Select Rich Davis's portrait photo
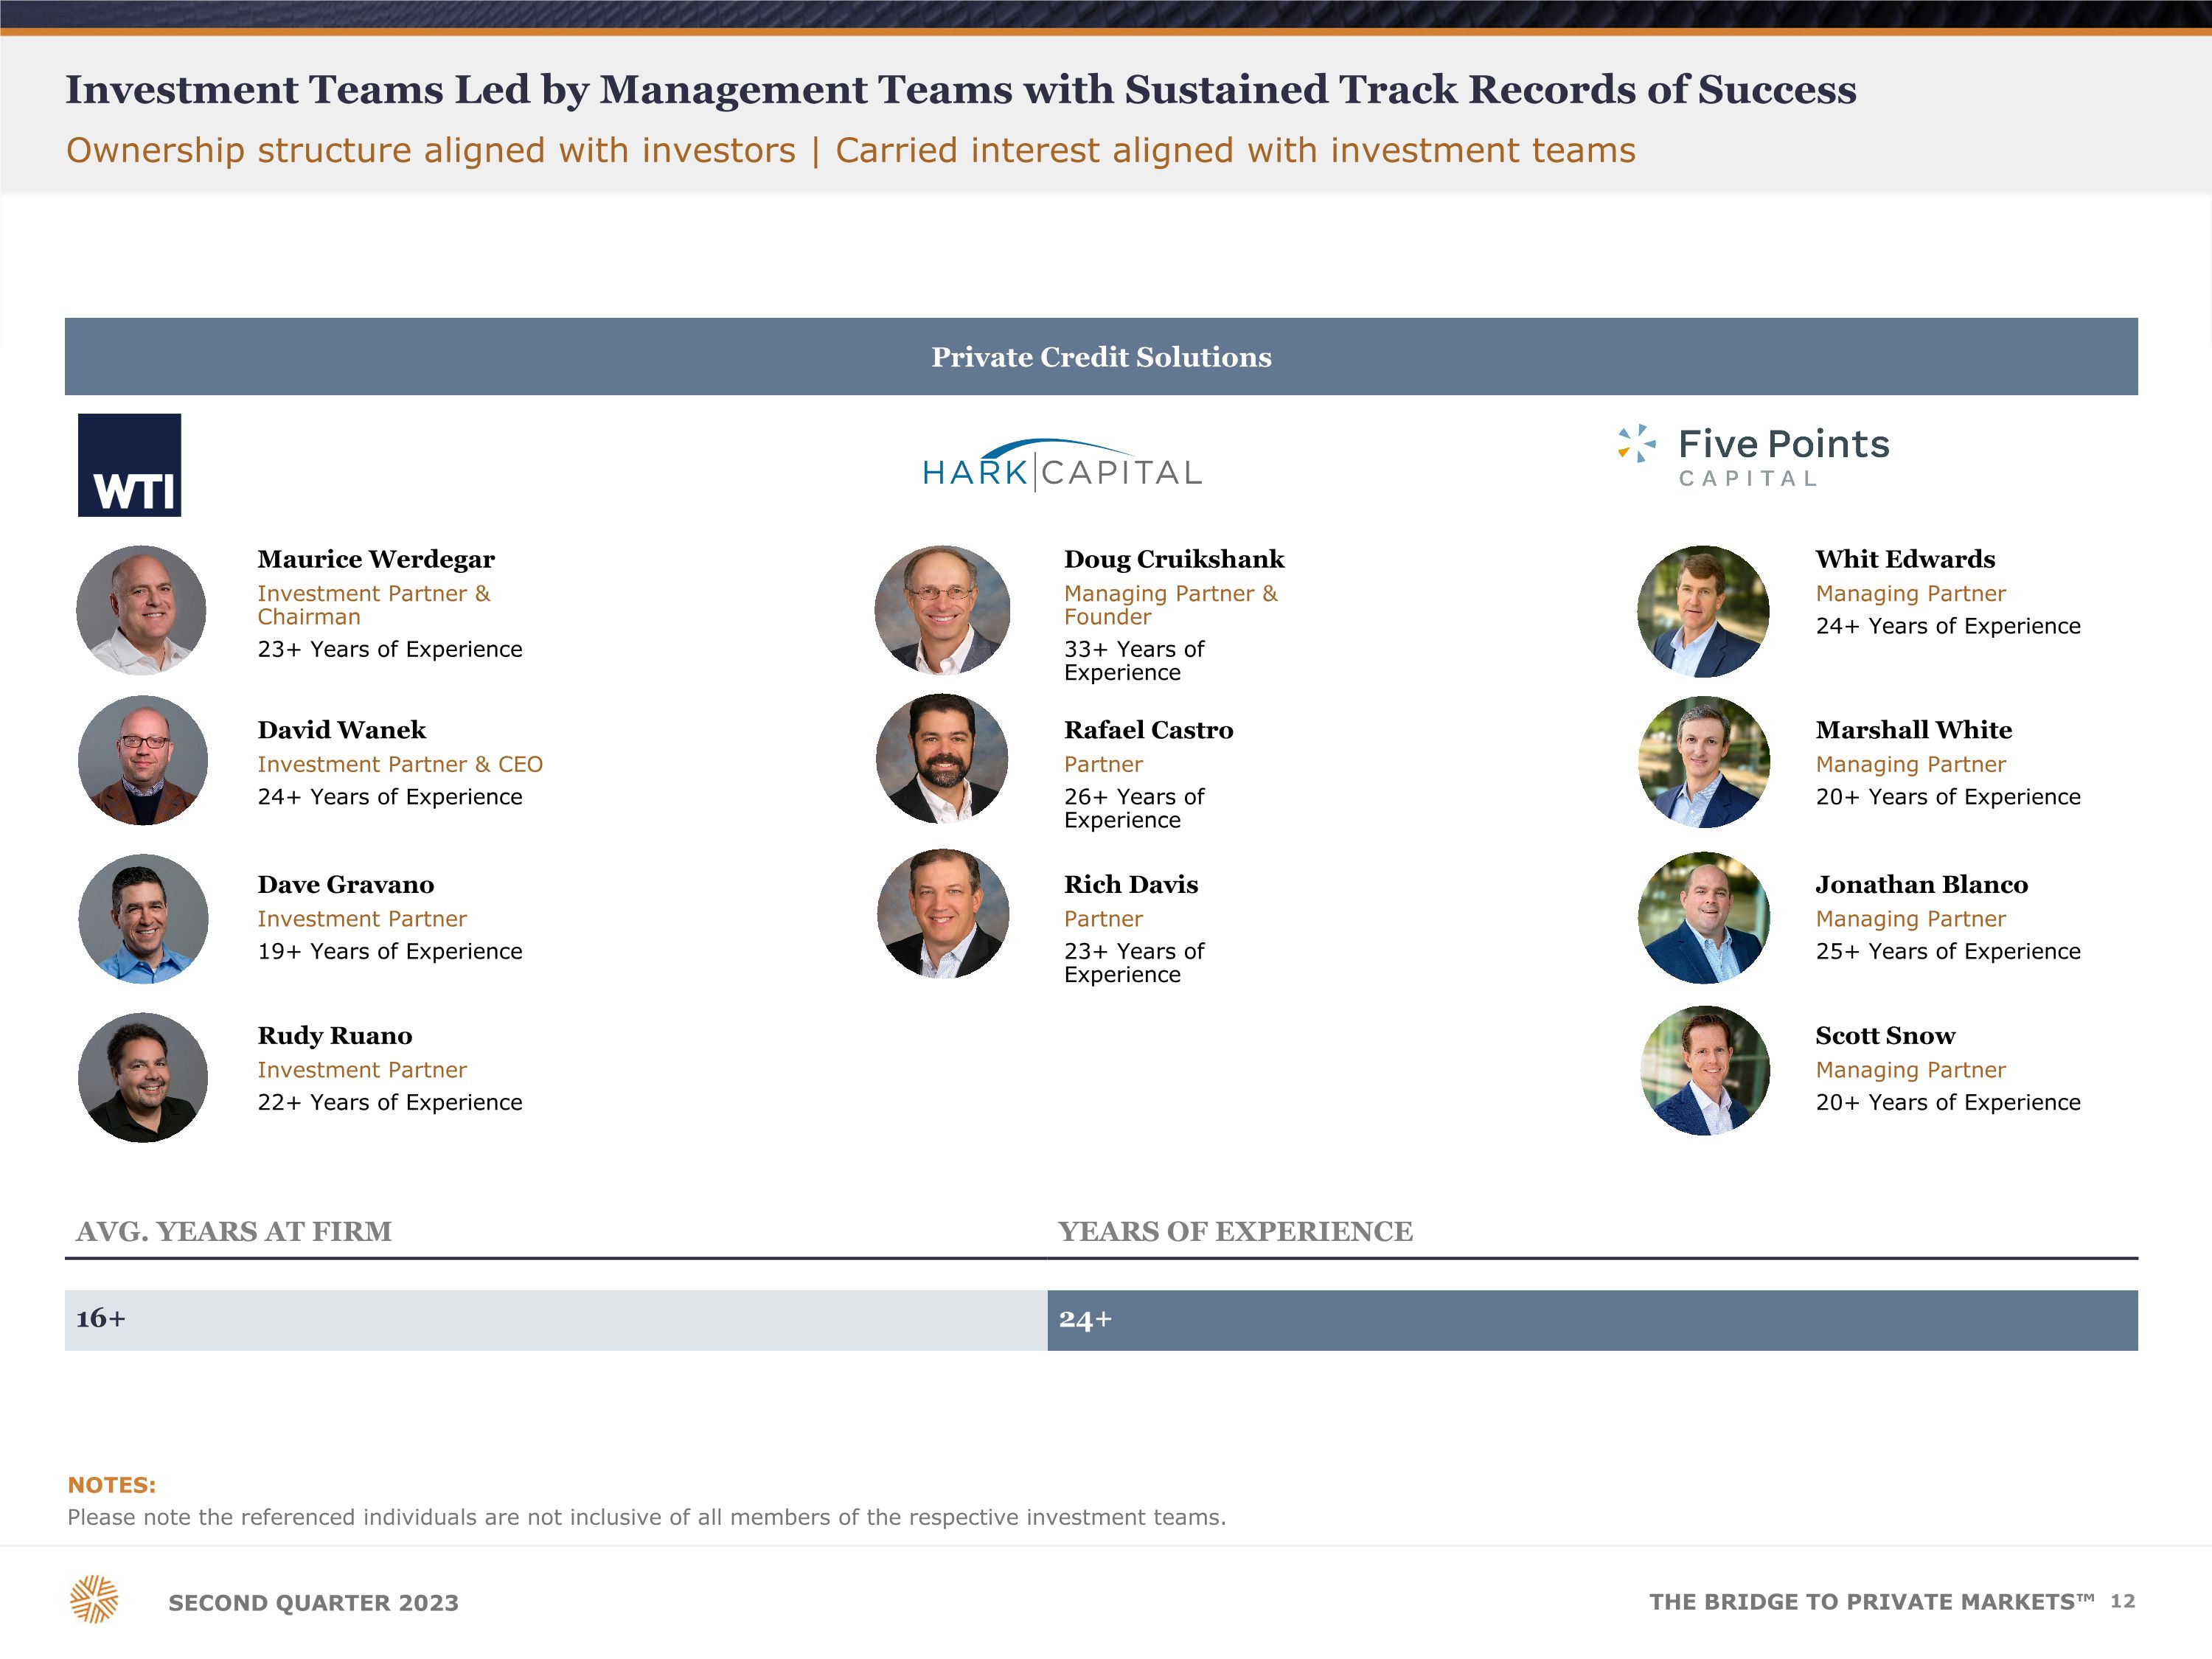Screen dimensions: 2212x1659 tap(943, 914)
